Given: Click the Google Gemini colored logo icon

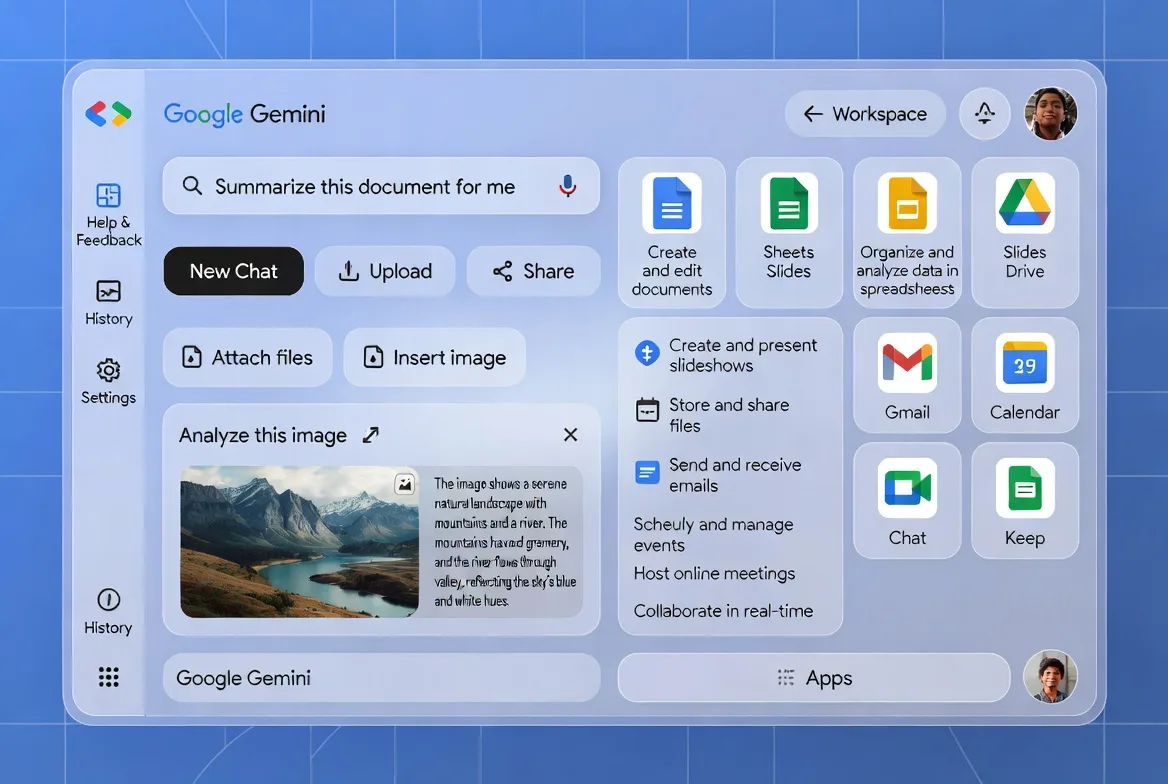Looking at the screenshot, I should [x=109, y=113].
